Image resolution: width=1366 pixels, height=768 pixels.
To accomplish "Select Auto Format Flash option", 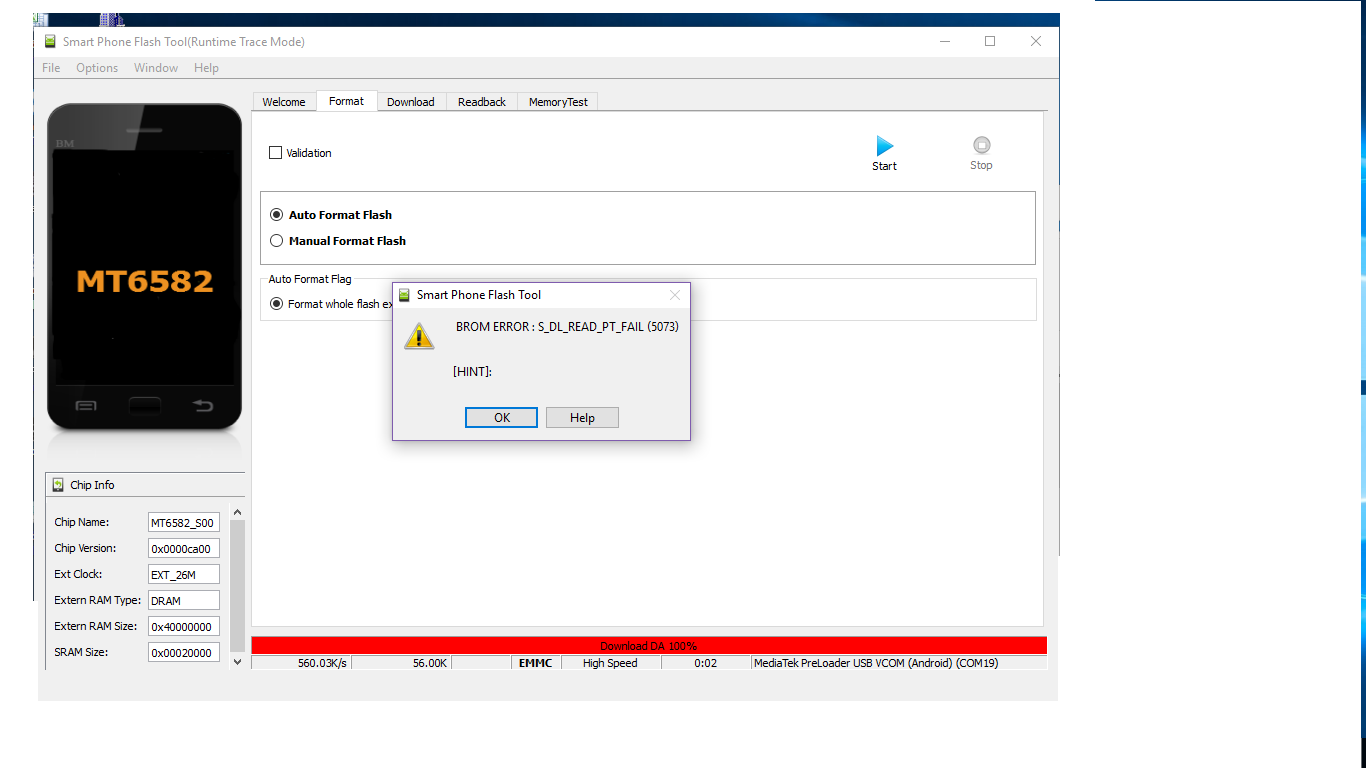I will tap(277, 215).
